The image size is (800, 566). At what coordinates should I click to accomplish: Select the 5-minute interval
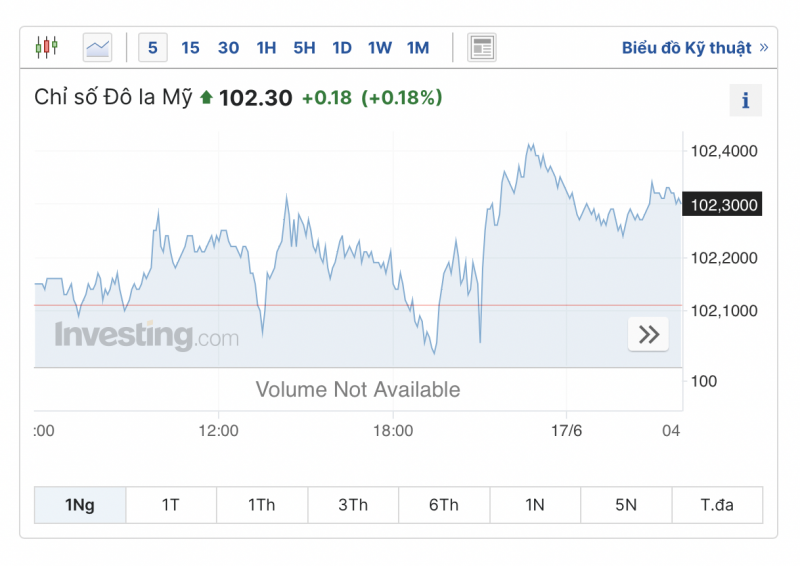tap(153, 47)
